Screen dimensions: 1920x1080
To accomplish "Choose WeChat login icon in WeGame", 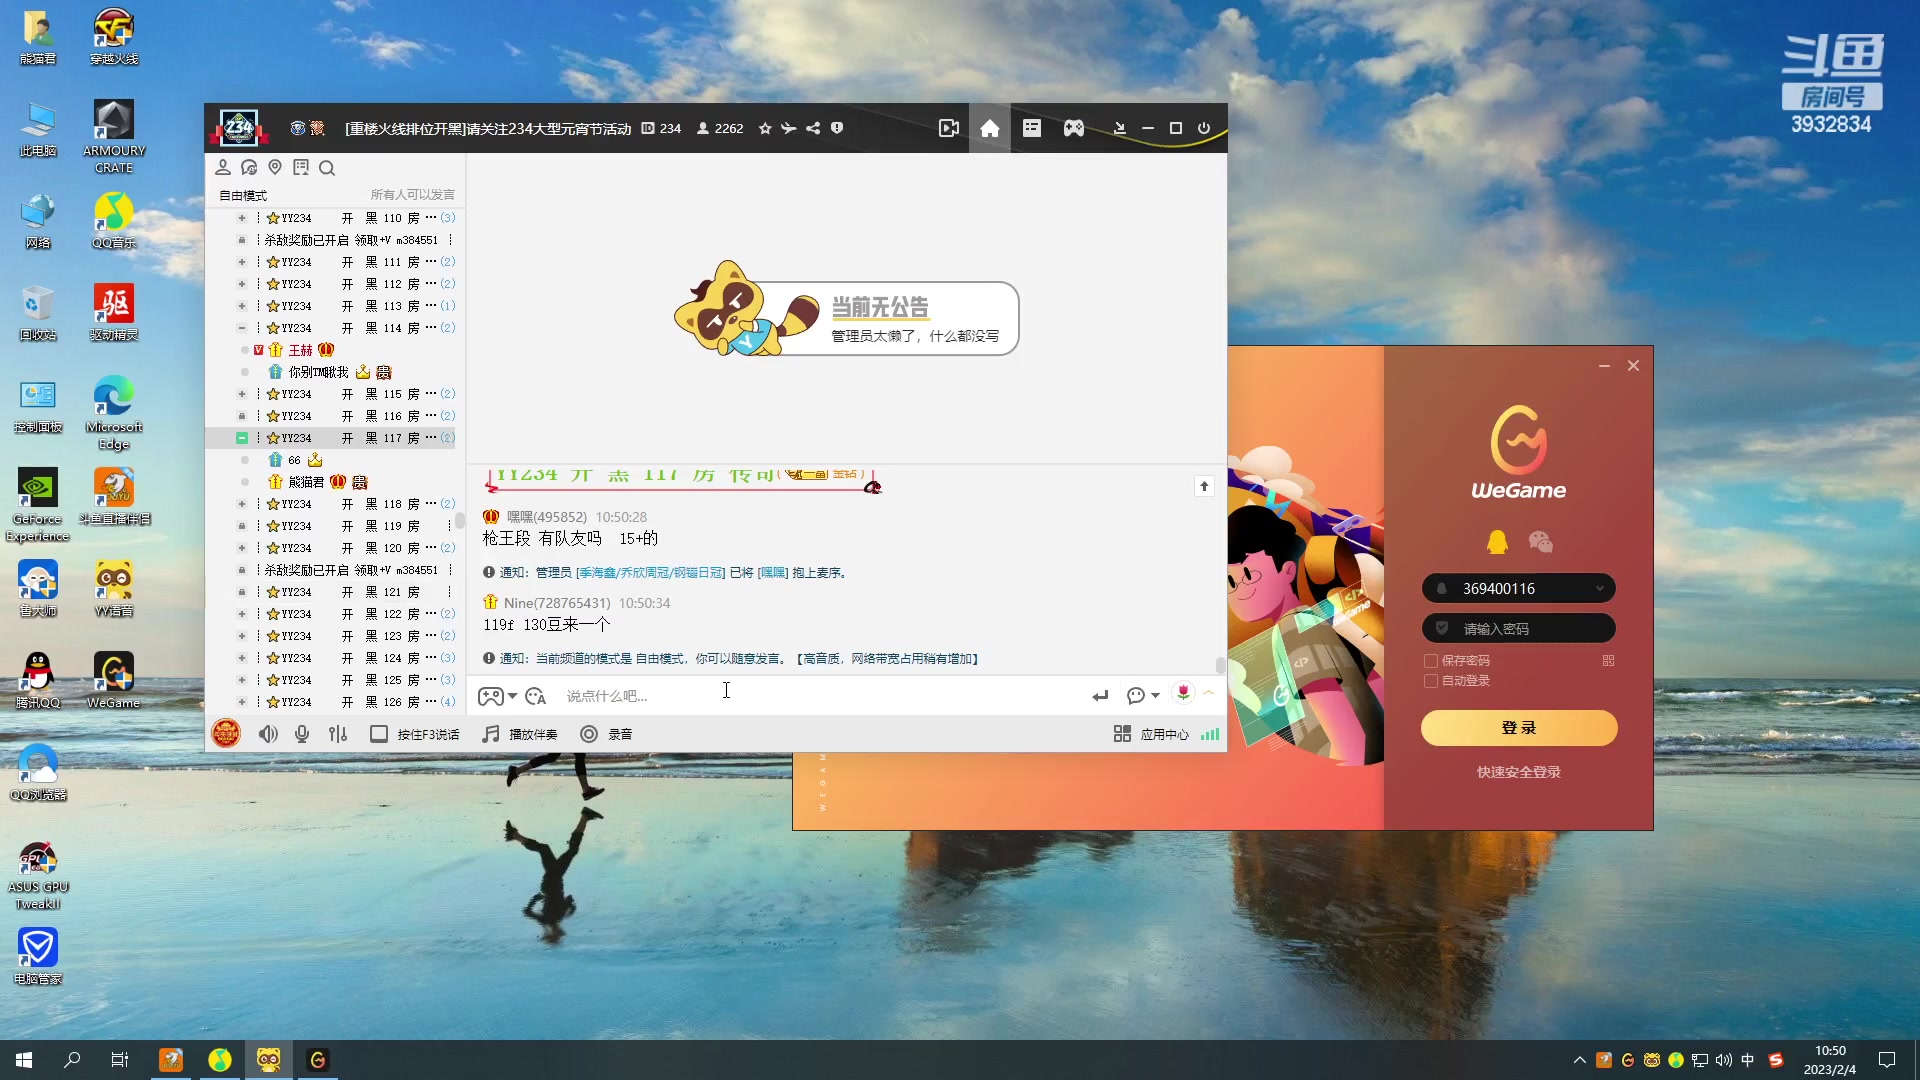I will click(x=1541, y=542).
